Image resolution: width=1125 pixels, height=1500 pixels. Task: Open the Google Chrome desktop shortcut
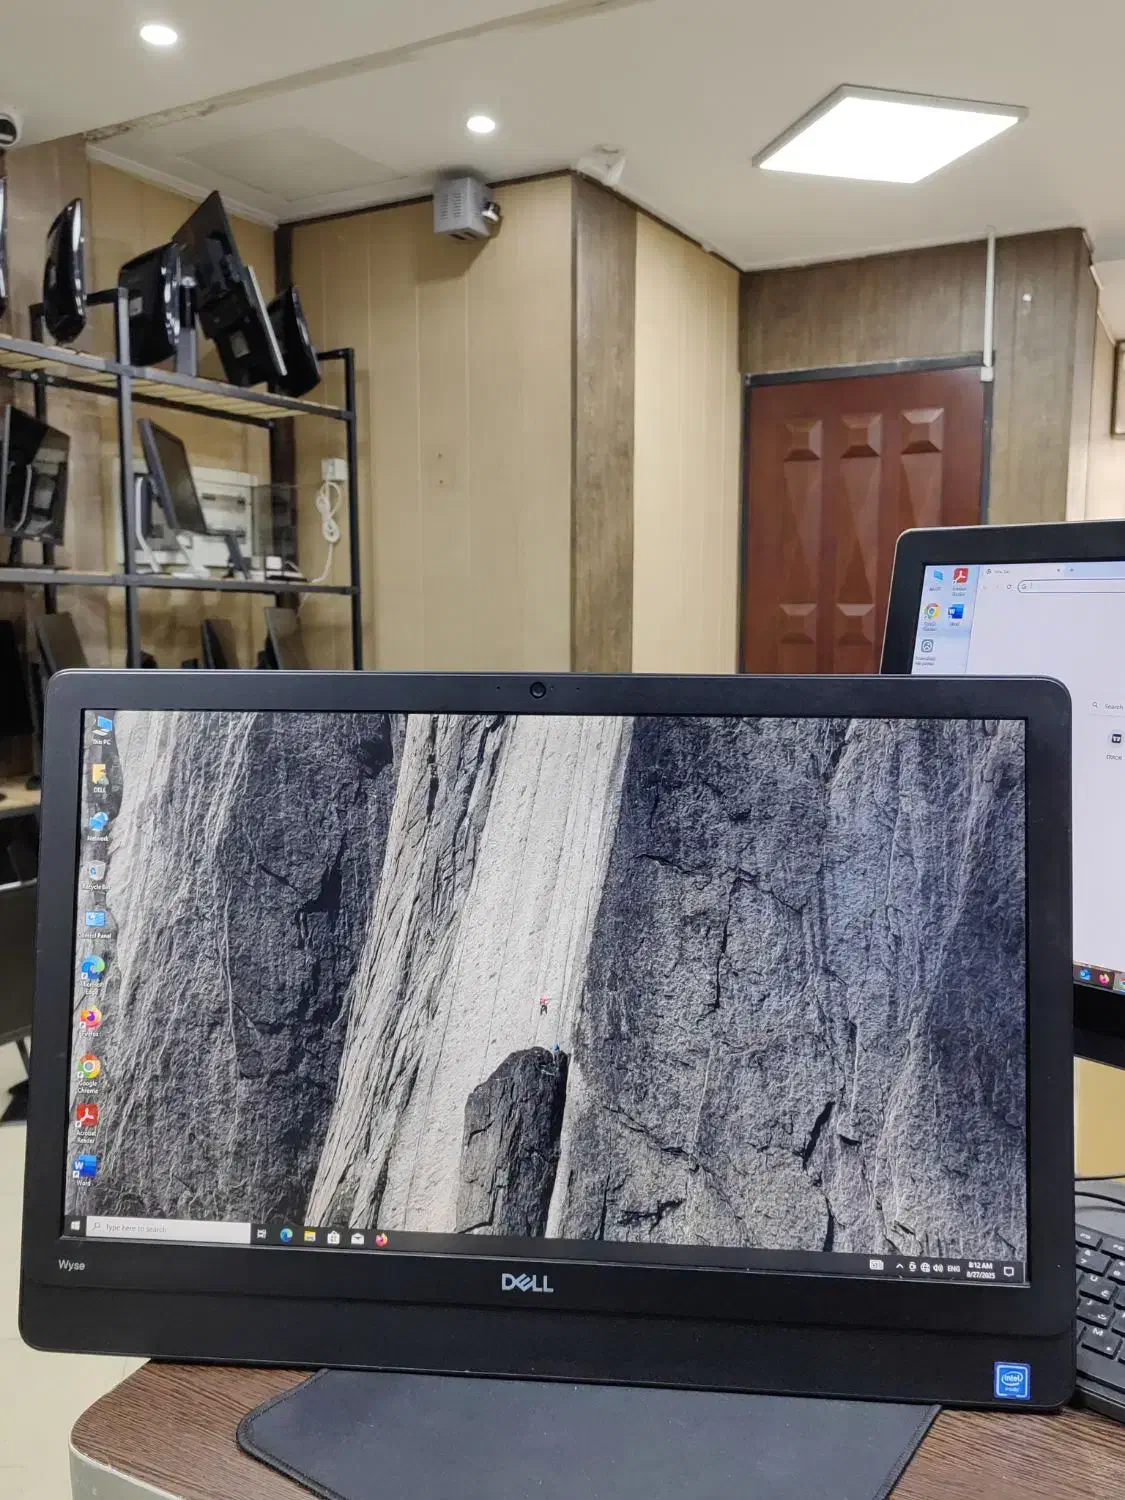89,1072
